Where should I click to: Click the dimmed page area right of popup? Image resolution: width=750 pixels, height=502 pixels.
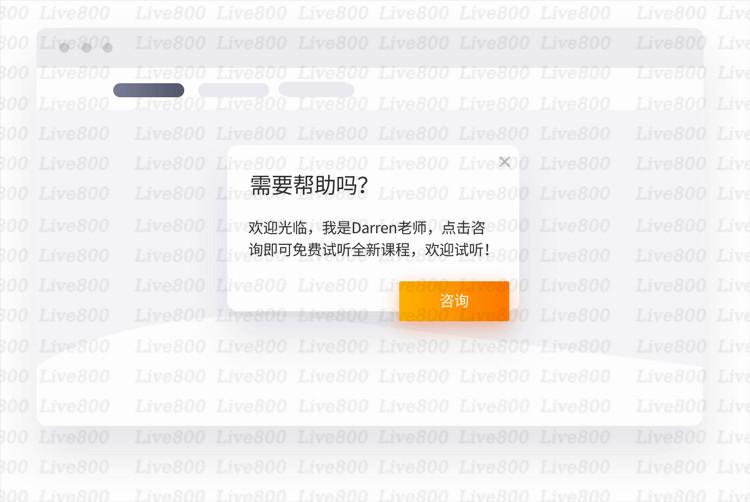(611, 225)
